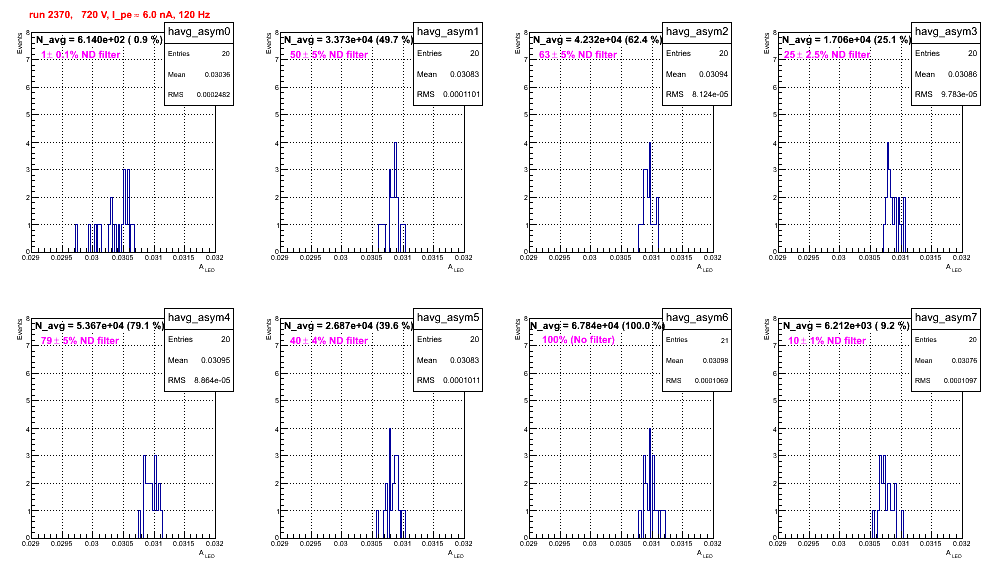Click the N_avg = 2.687e+04 label
The image size is (996, 572).
click(348, 325)
